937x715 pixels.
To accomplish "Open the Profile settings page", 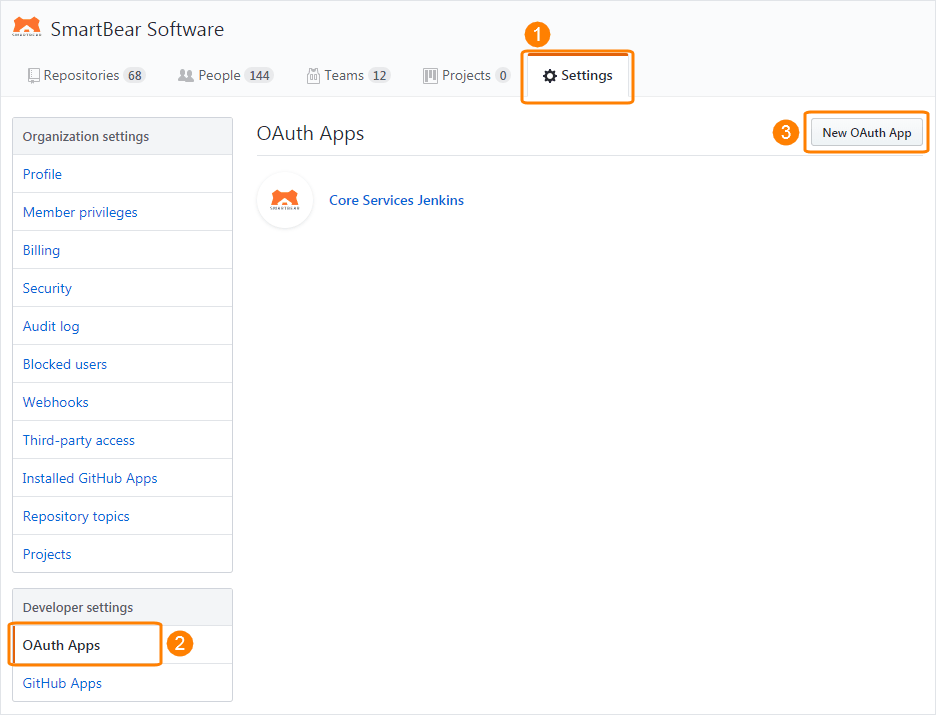I will (x=42, y=174).
